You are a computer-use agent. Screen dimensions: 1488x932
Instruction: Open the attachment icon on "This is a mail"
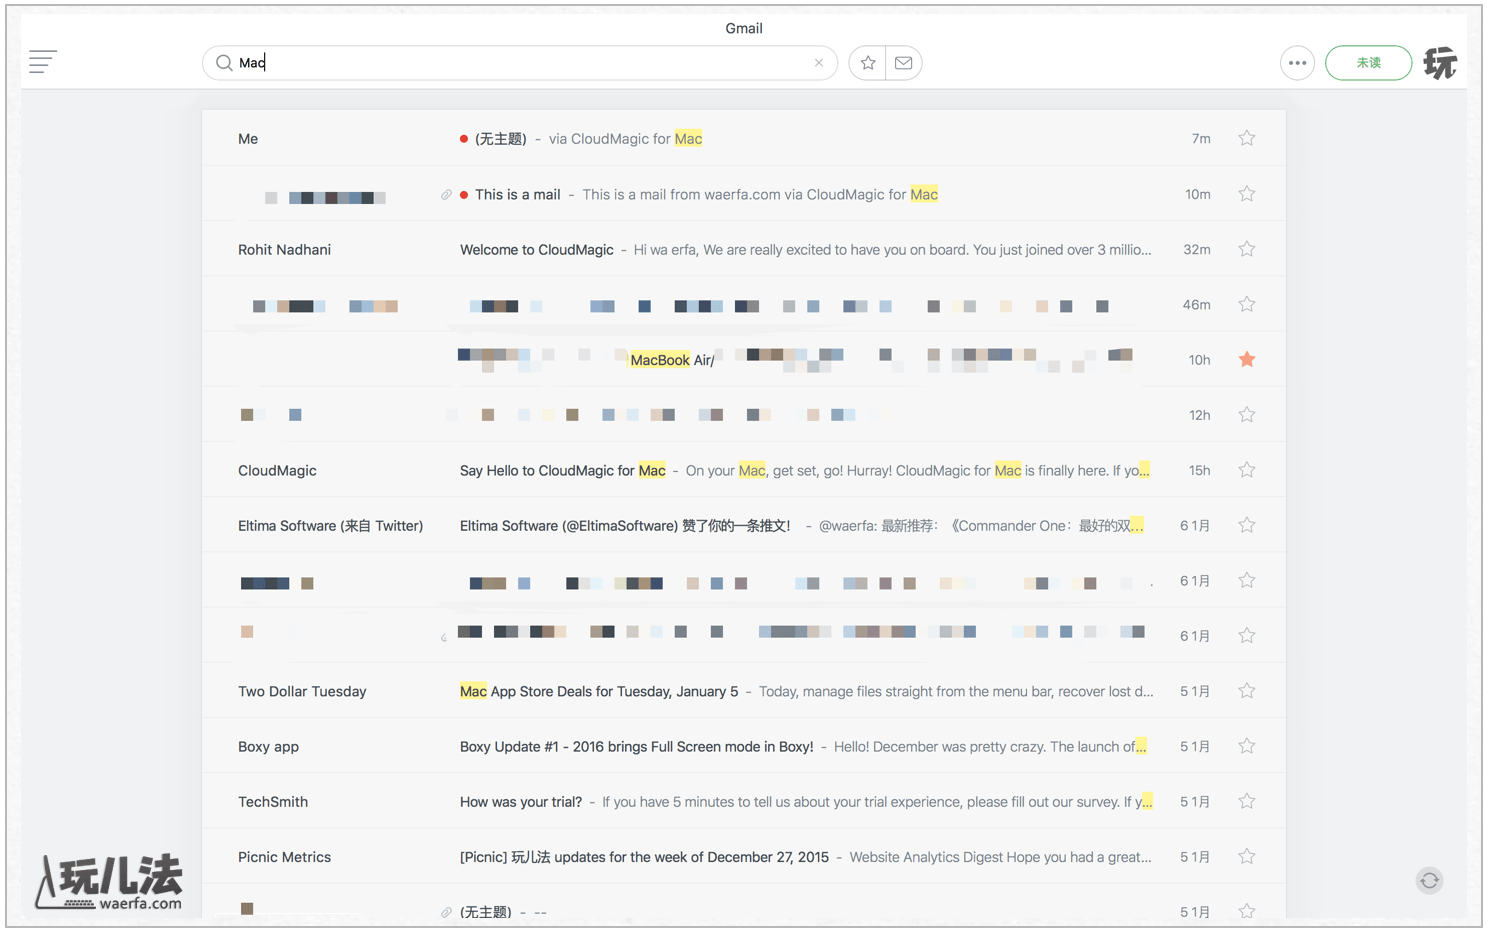446,195
